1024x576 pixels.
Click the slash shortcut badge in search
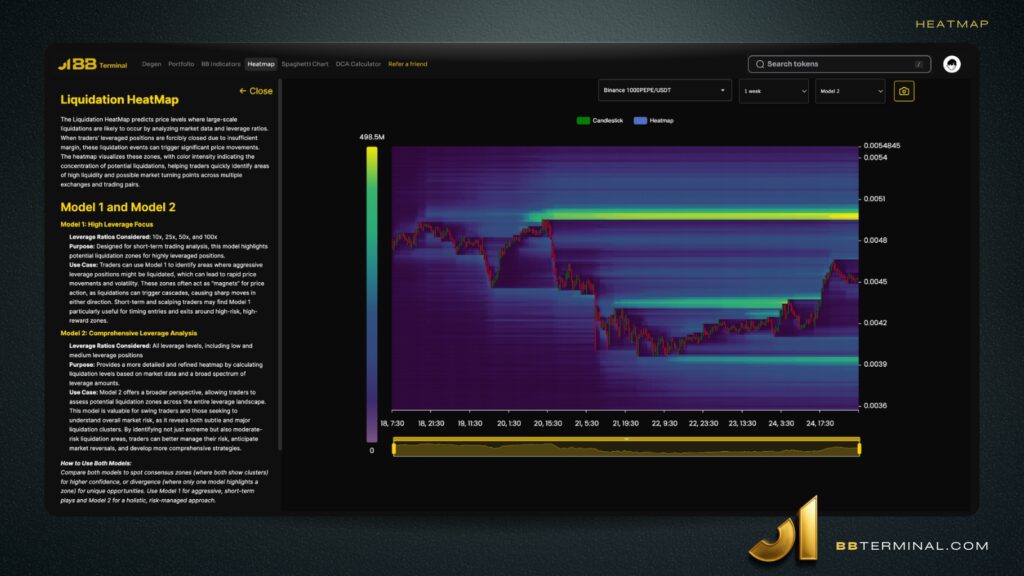(918, 64)
